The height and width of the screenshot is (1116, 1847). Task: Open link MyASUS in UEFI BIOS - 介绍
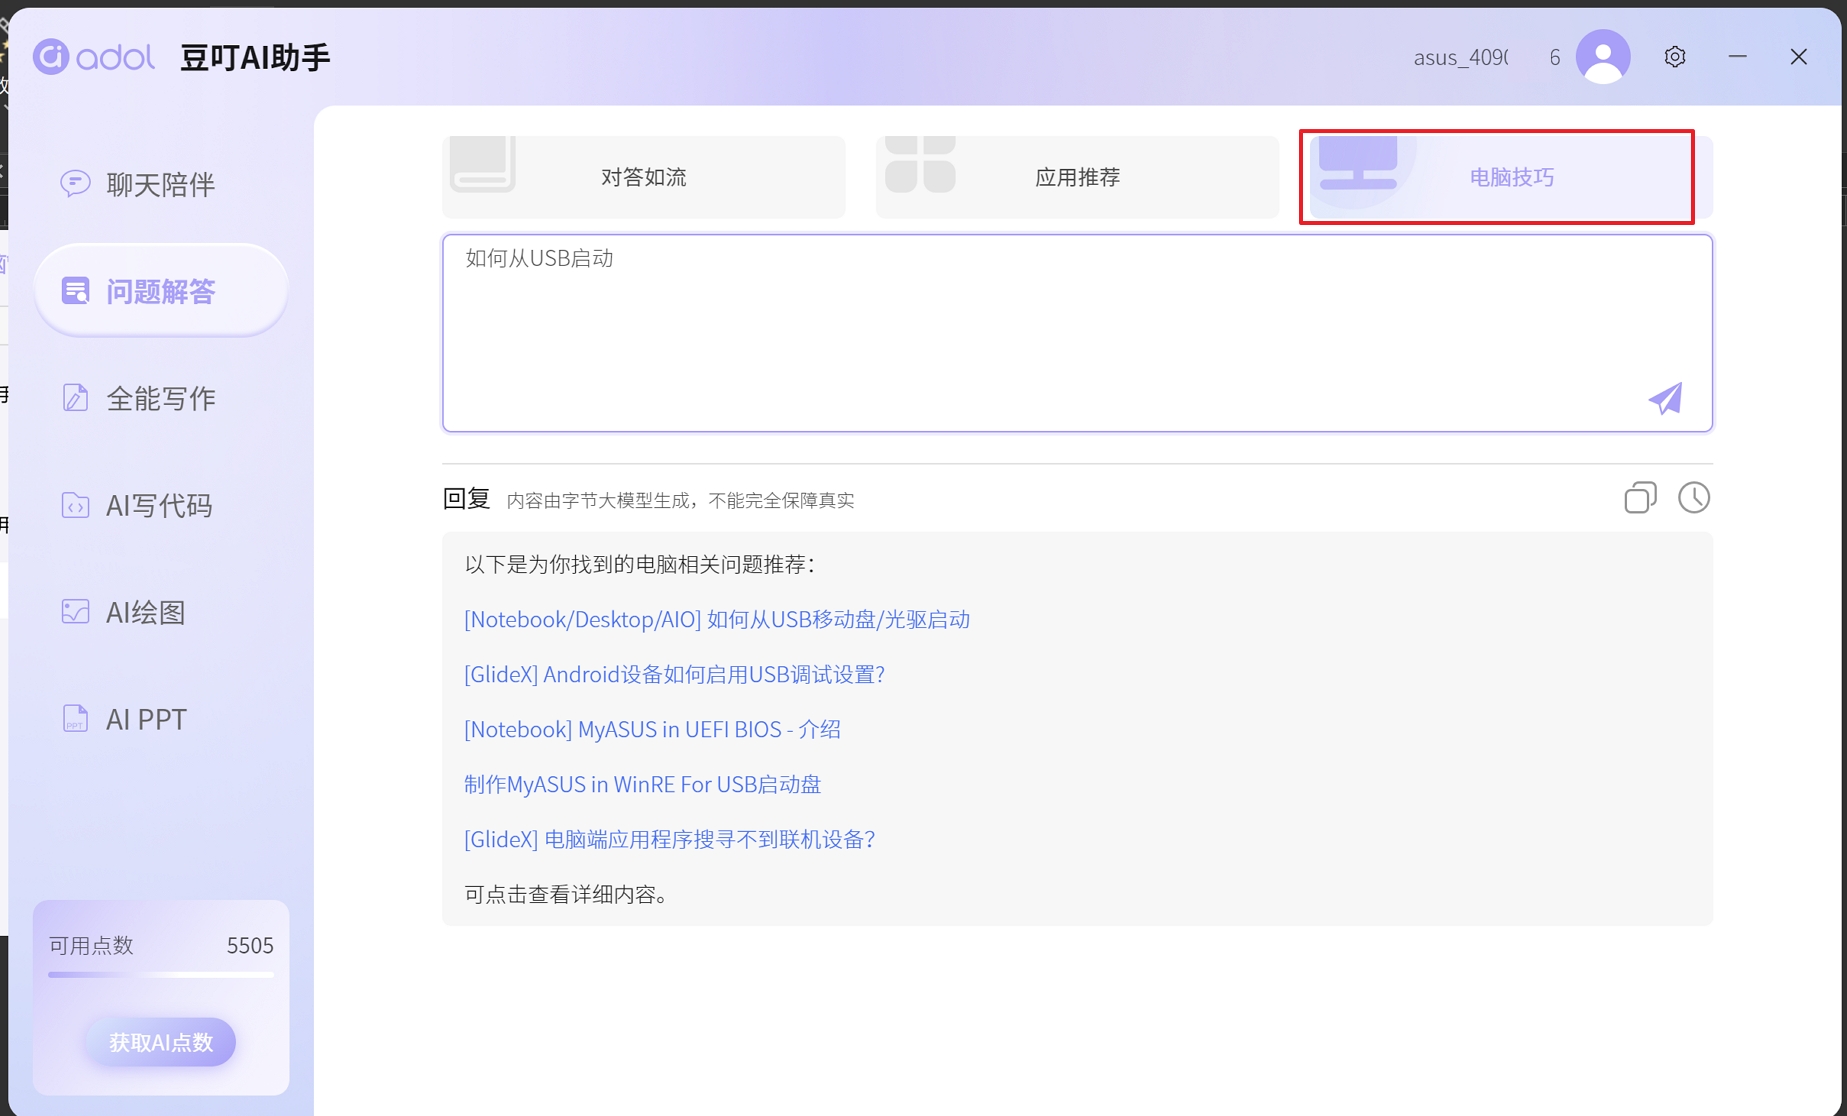[652, 729]
